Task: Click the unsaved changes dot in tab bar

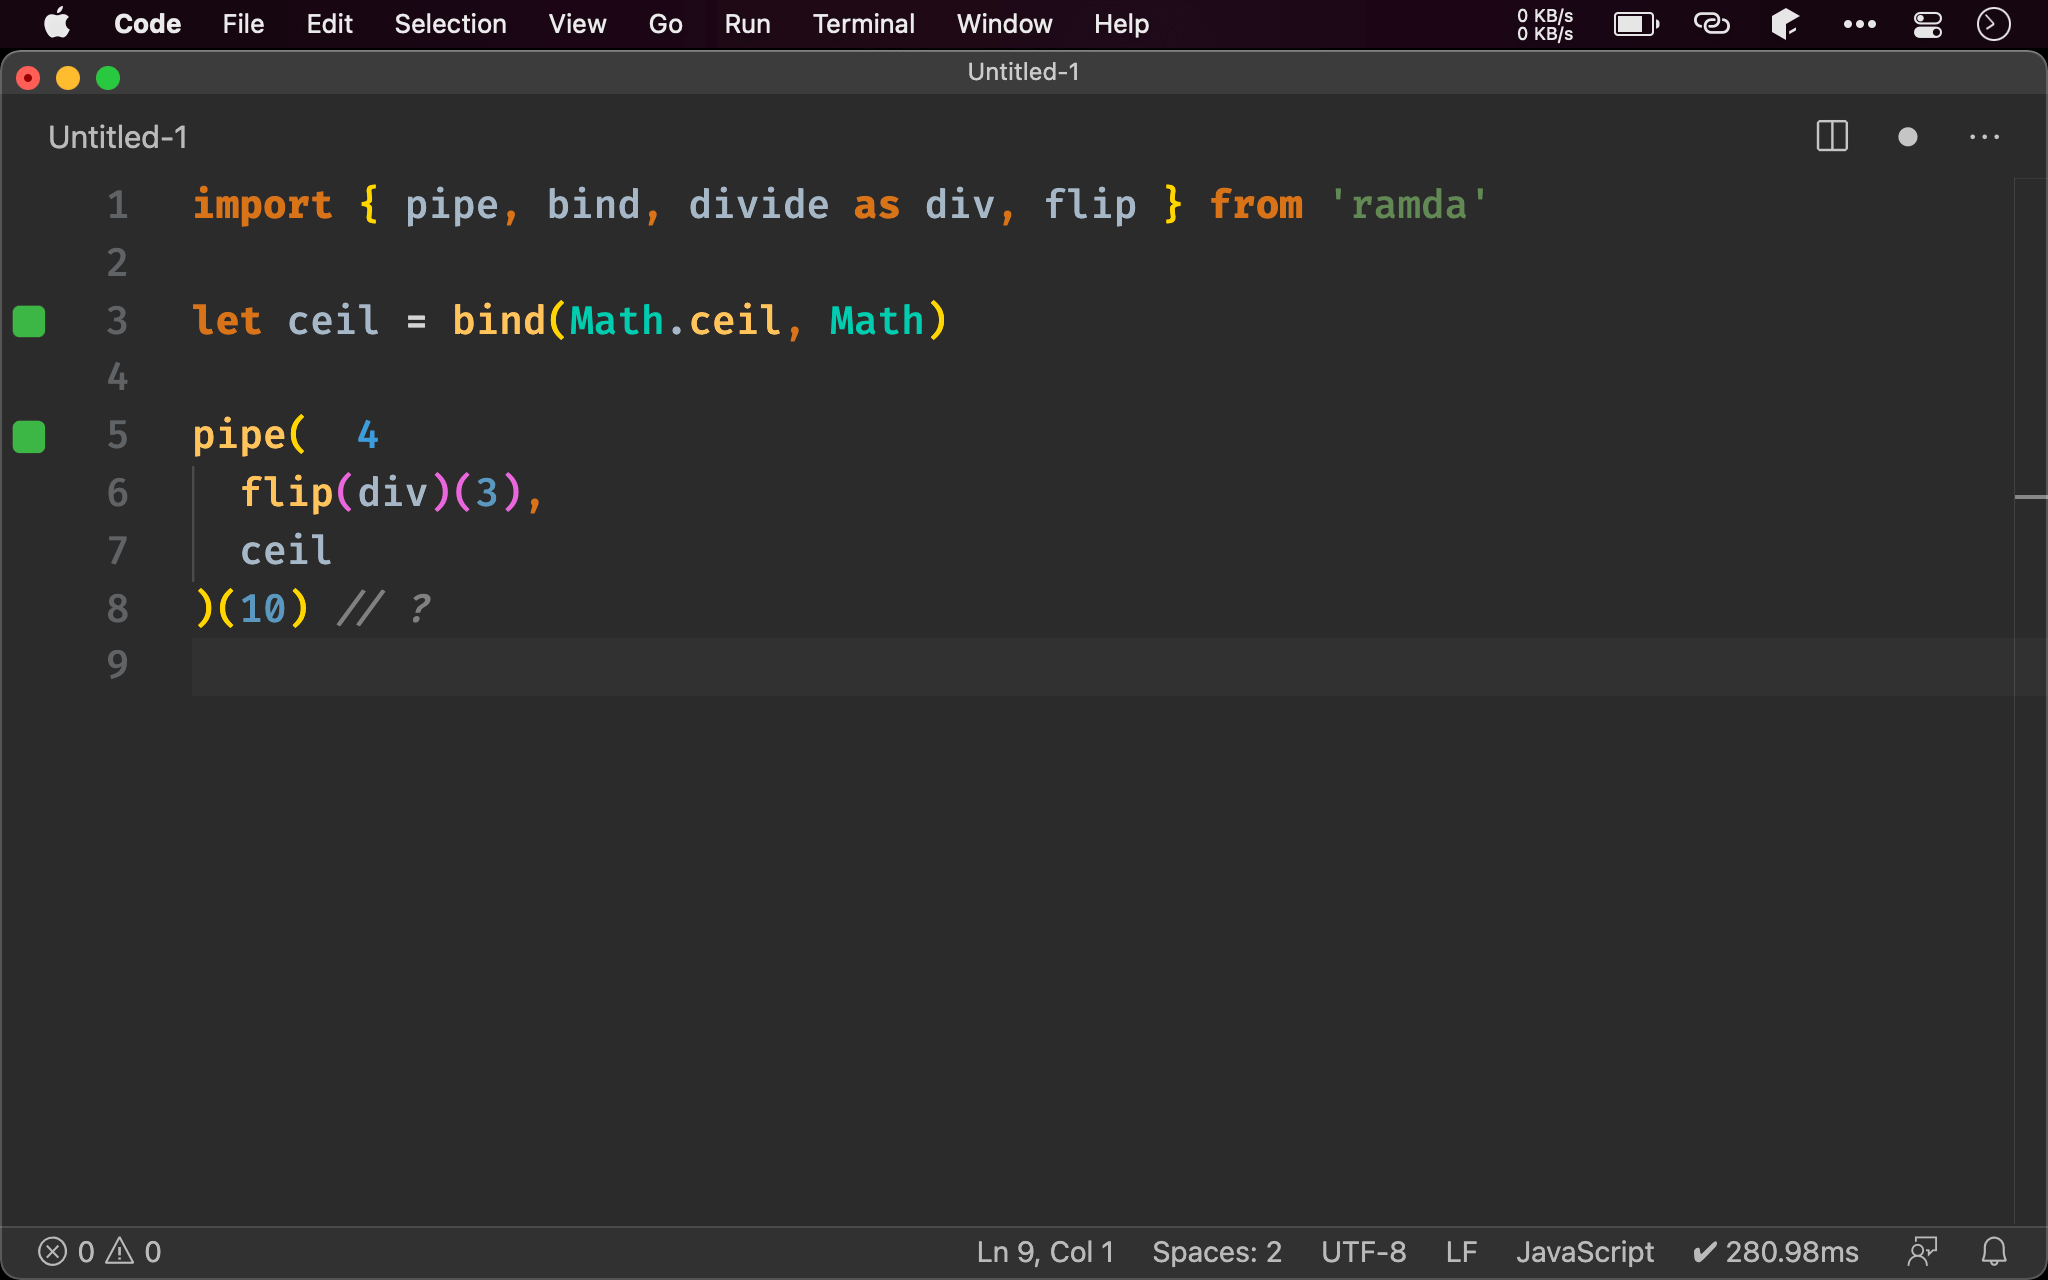Action: coord(1907,137)
